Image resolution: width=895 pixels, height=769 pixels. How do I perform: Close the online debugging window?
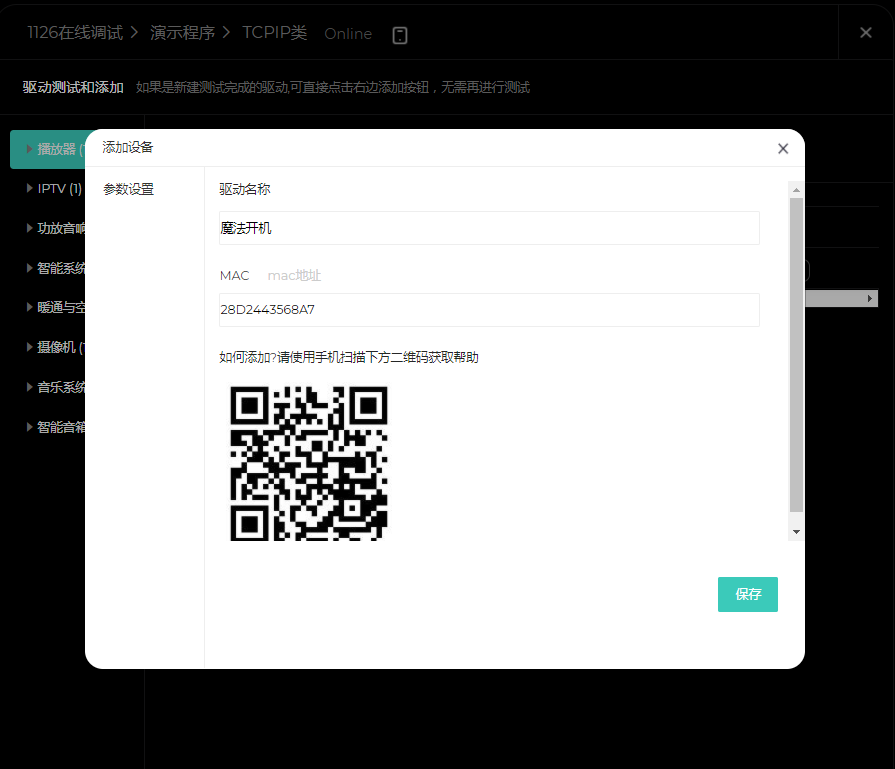coord(865,33)
